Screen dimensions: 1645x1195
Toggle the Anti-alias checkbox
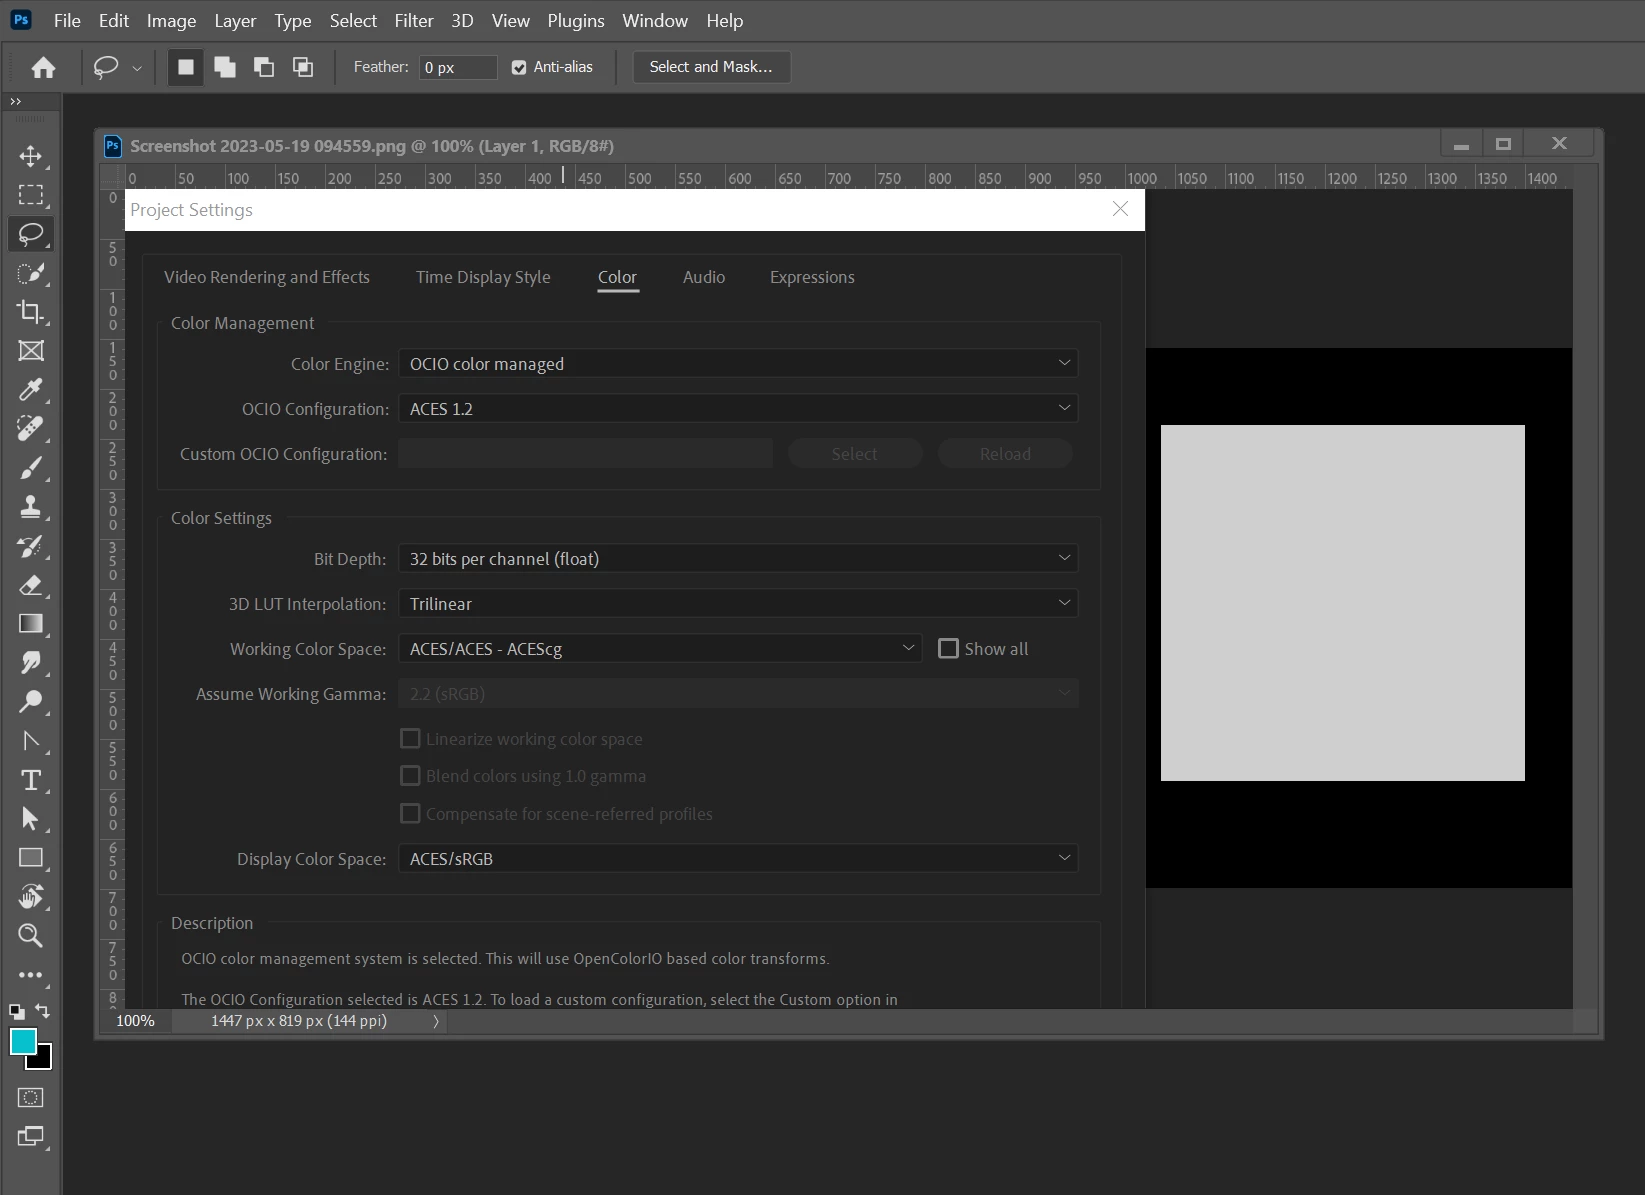coord(519,68)
